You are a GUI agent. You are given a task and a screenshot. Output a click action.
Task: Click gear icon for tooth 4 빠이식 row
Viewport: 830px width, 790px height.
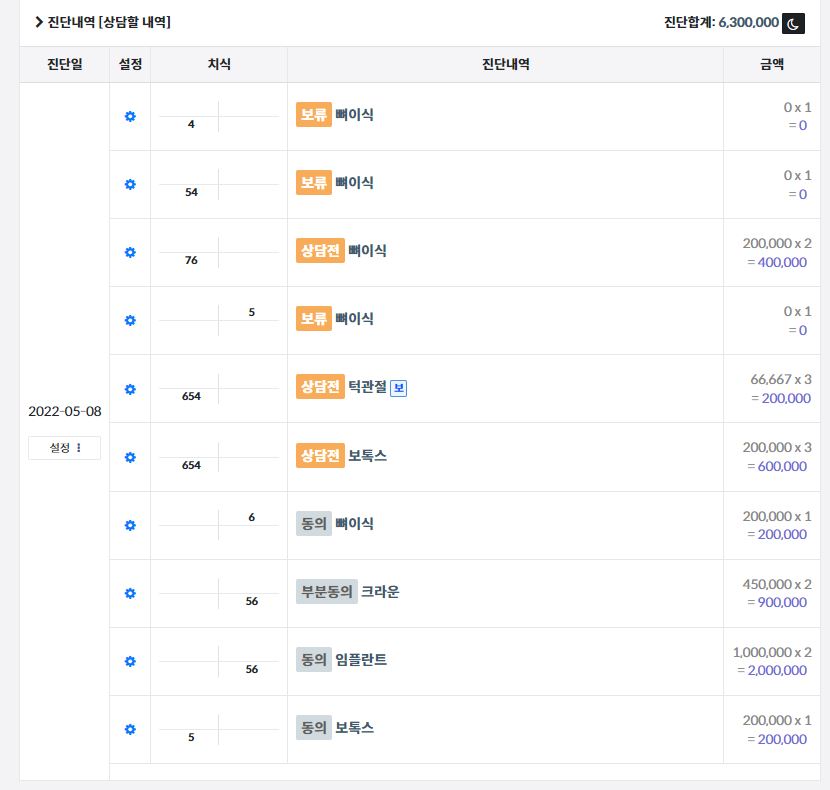pyautogui.click(x=130, y=116)
